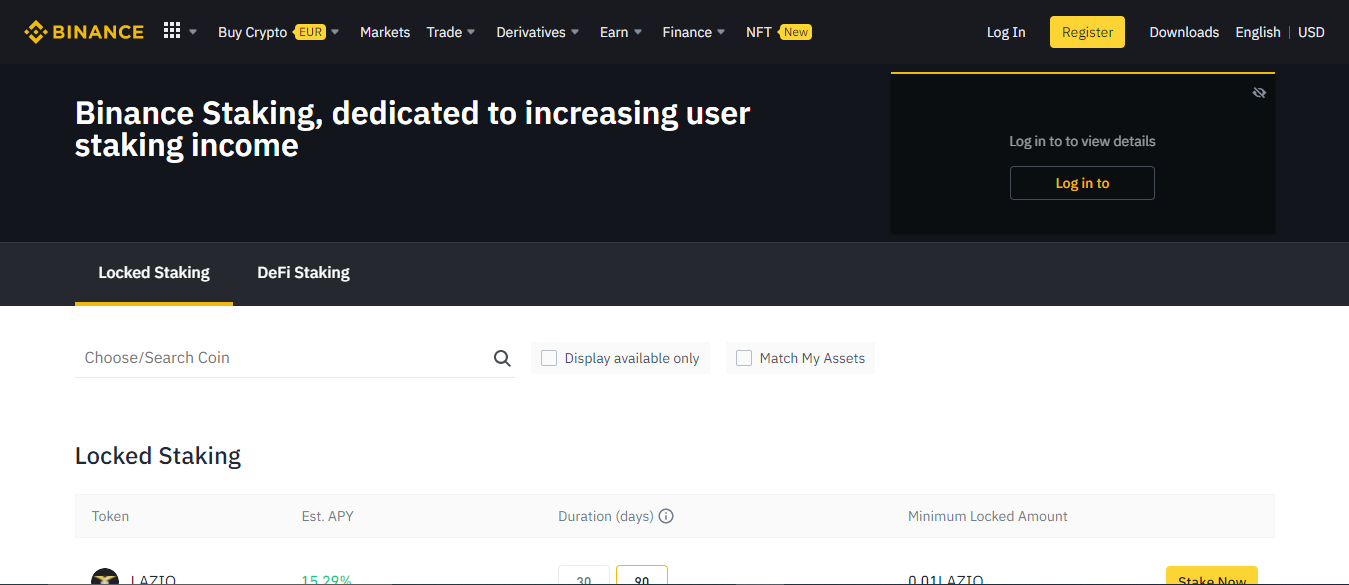Enable Display available only checkbox
This screenshot has height=585, width=1349.
pos(549,358)
